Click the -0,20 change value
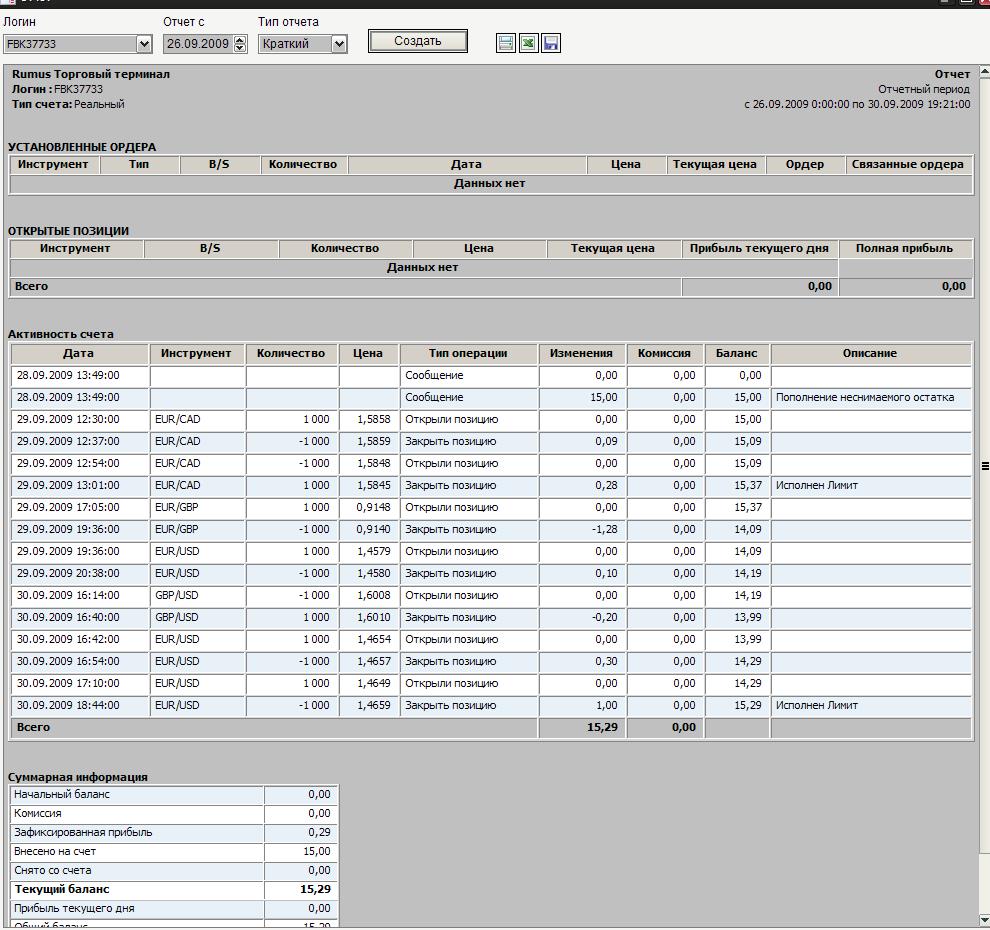Viewport: 990px width, 930px height. coord(604,617)
